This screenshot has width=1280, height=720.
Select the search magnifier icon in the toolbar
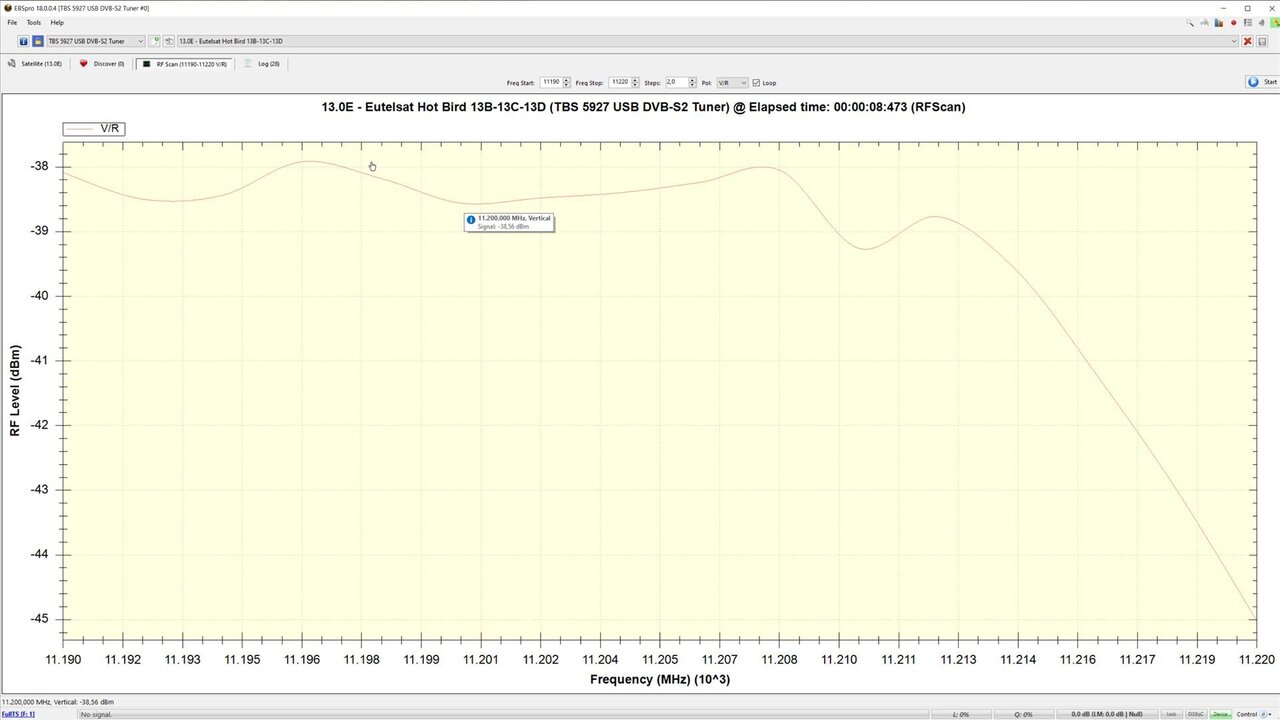click(1189, 22)
